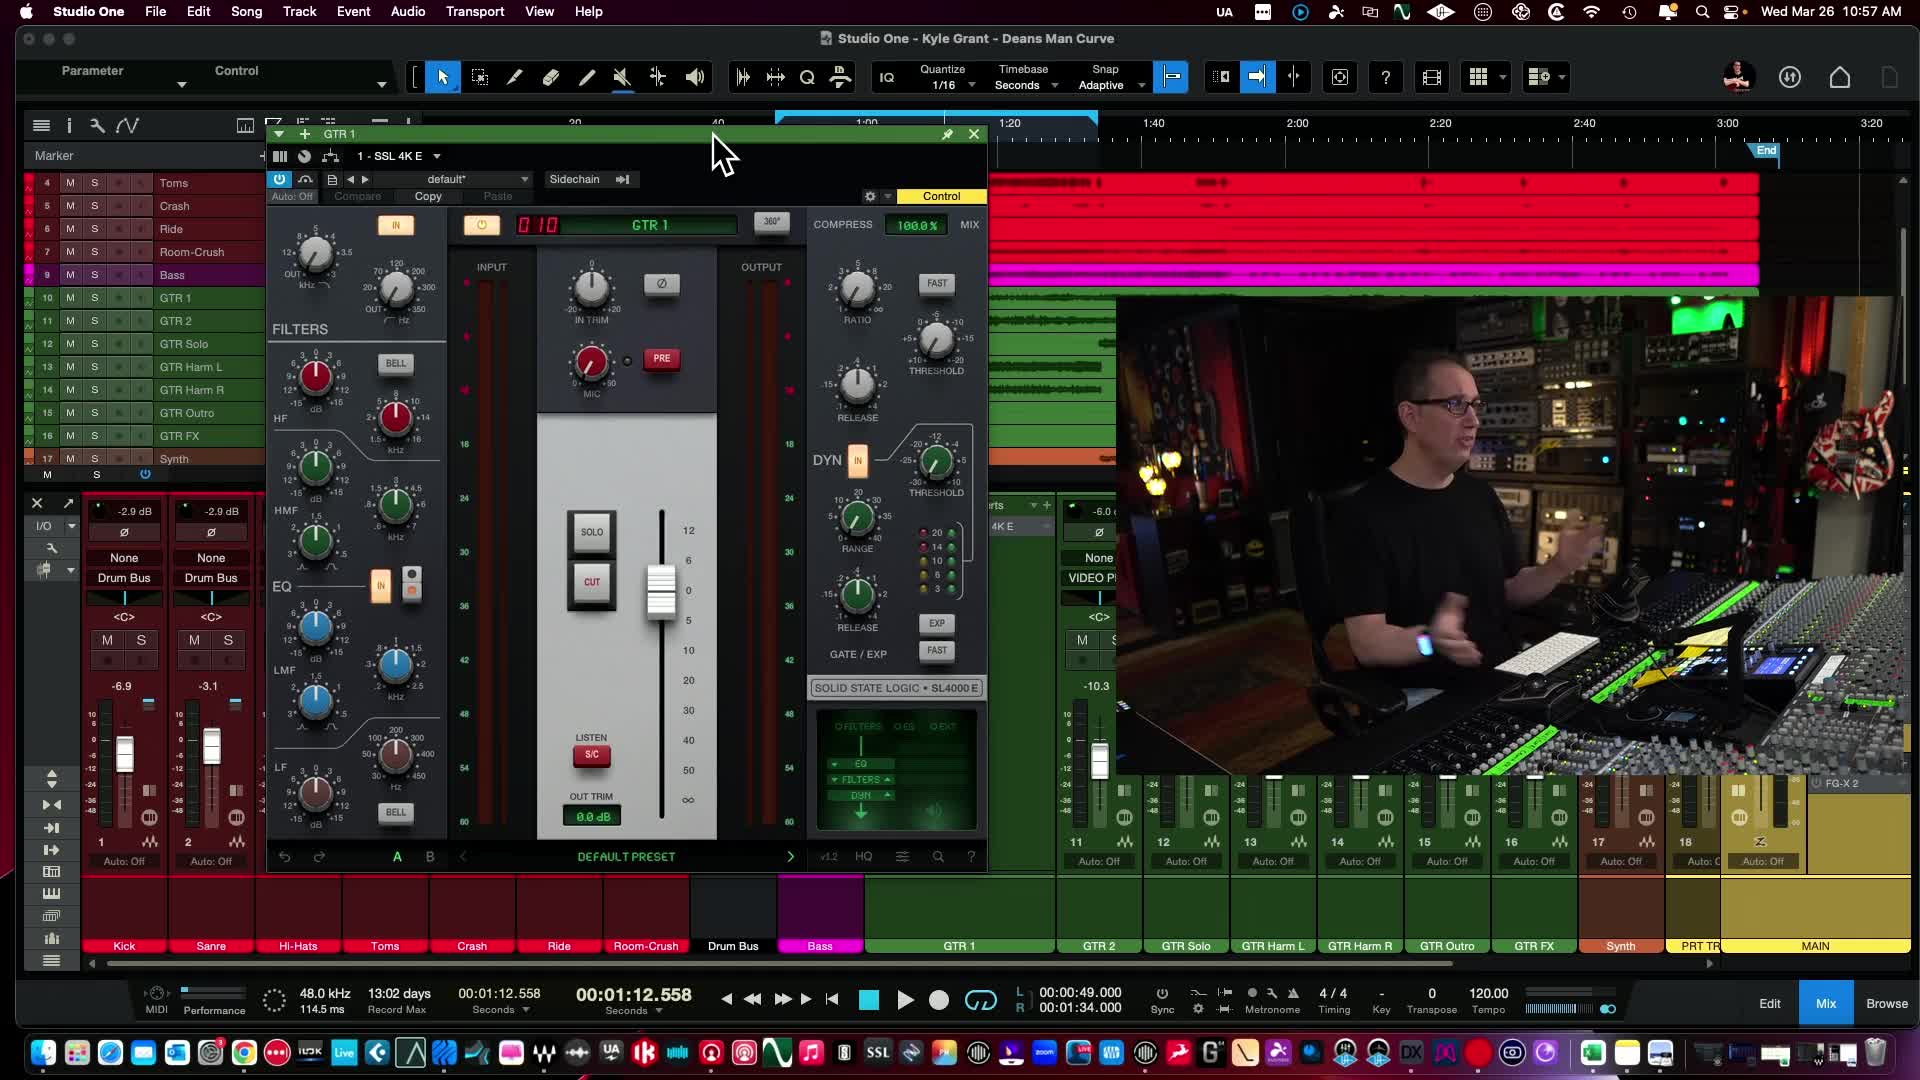Open the plugin routing icon in GTR 1 window
This screenshot has width=1920, height=1080.
[331, 156]
